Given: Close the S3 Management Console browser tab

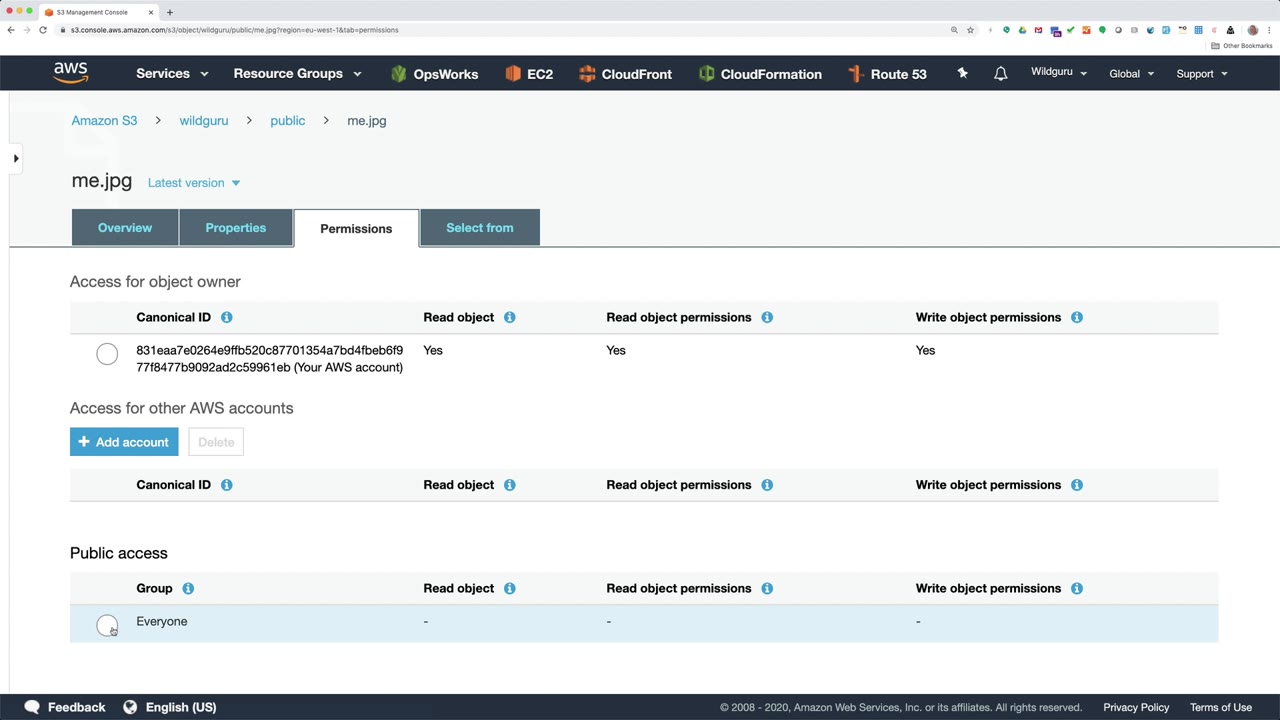Looking at the screenshot, I should (151, 12).
